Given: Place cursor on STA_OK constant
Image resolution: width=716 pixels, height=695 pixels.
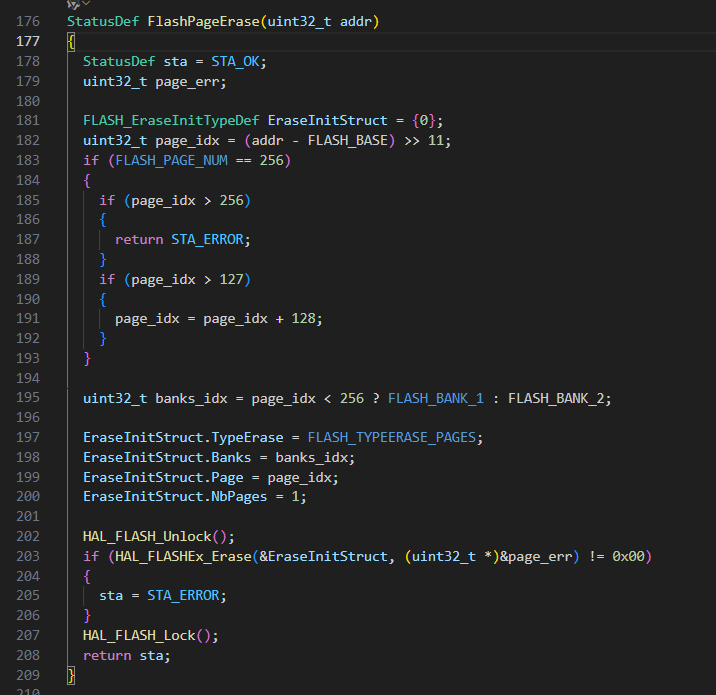Looking at the screenshot, I should click(235, 61).
